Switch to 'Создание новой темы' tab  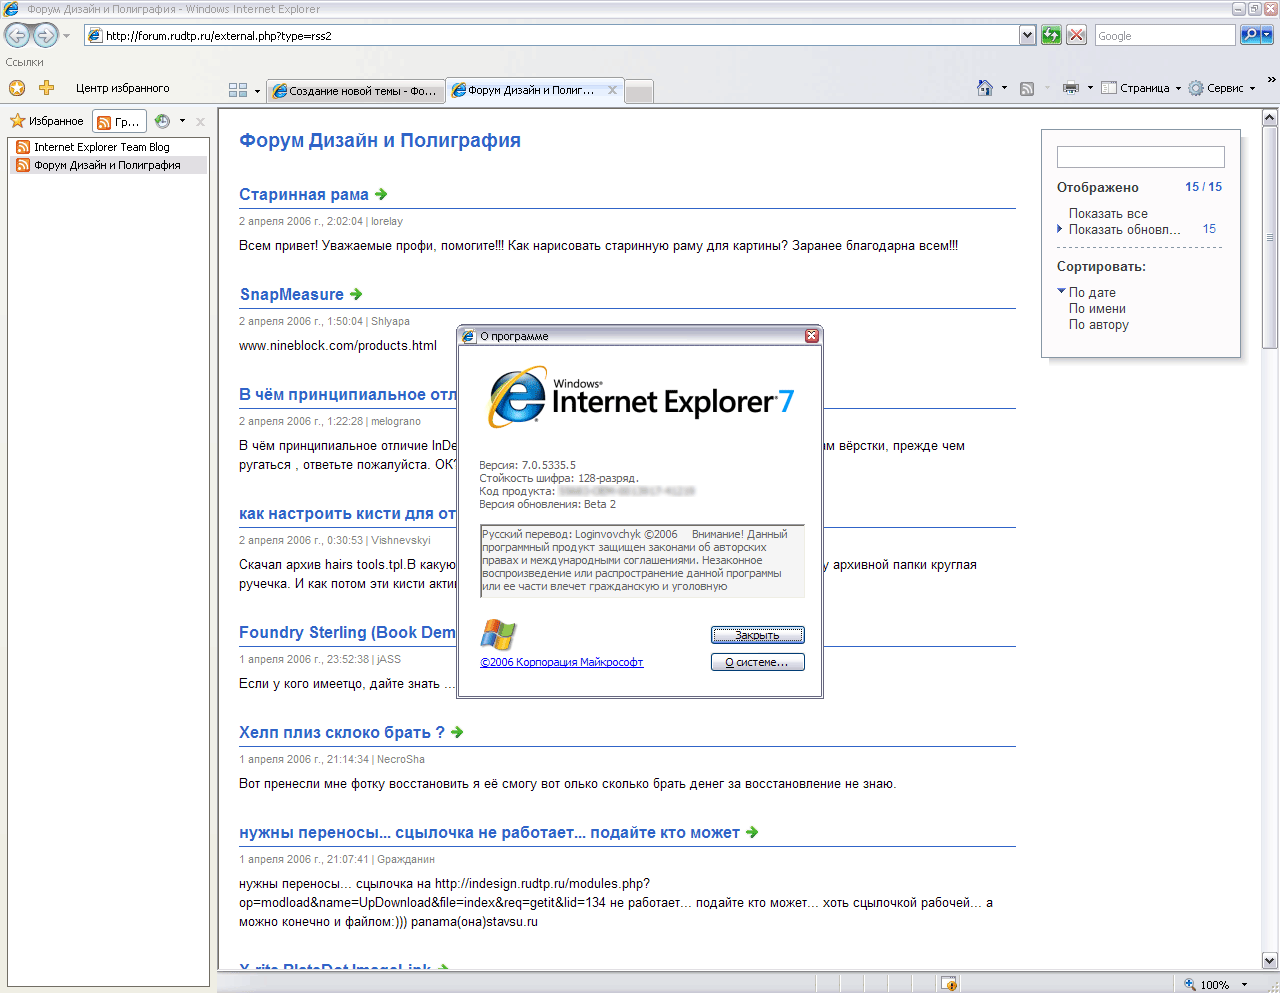point(355,91)
